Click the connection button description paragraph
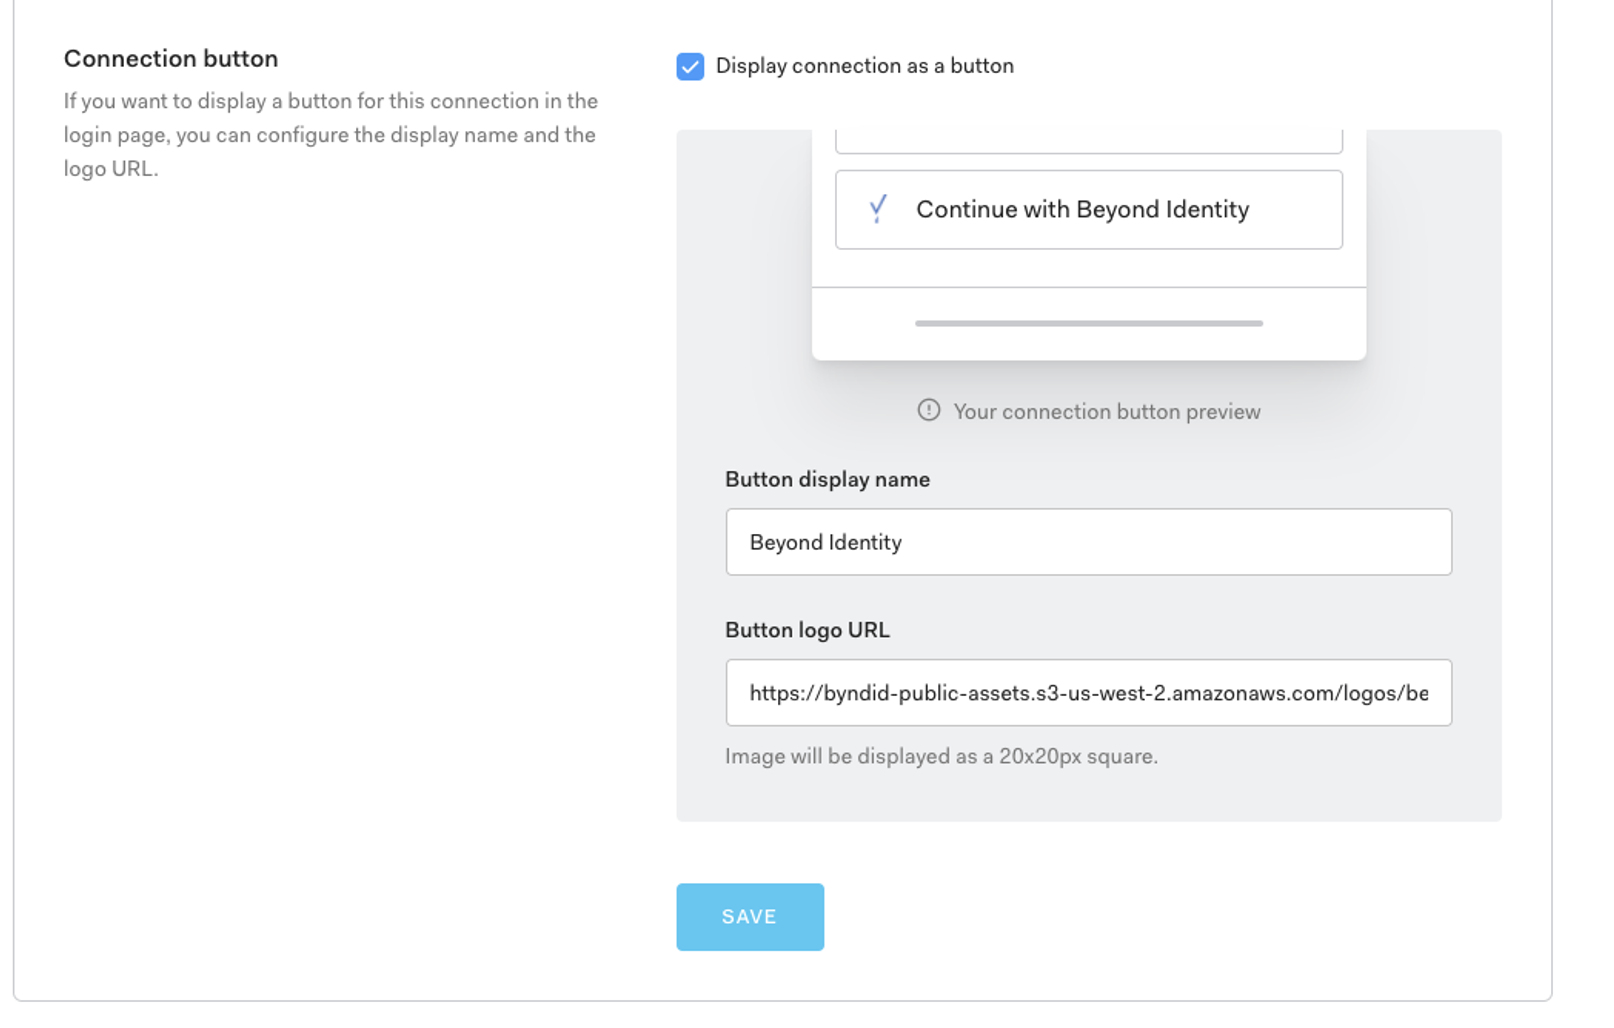The height and width of the screenshot is (1028, 1614). tap(330, 135)
